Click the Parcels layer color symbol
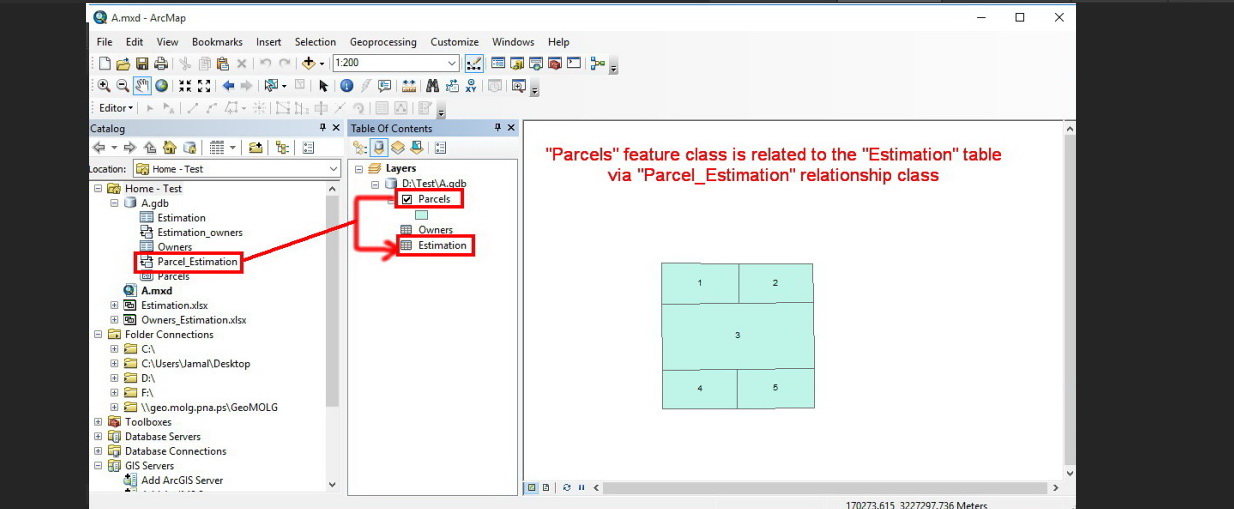The image size is (1234, 509). click(421, 214)
